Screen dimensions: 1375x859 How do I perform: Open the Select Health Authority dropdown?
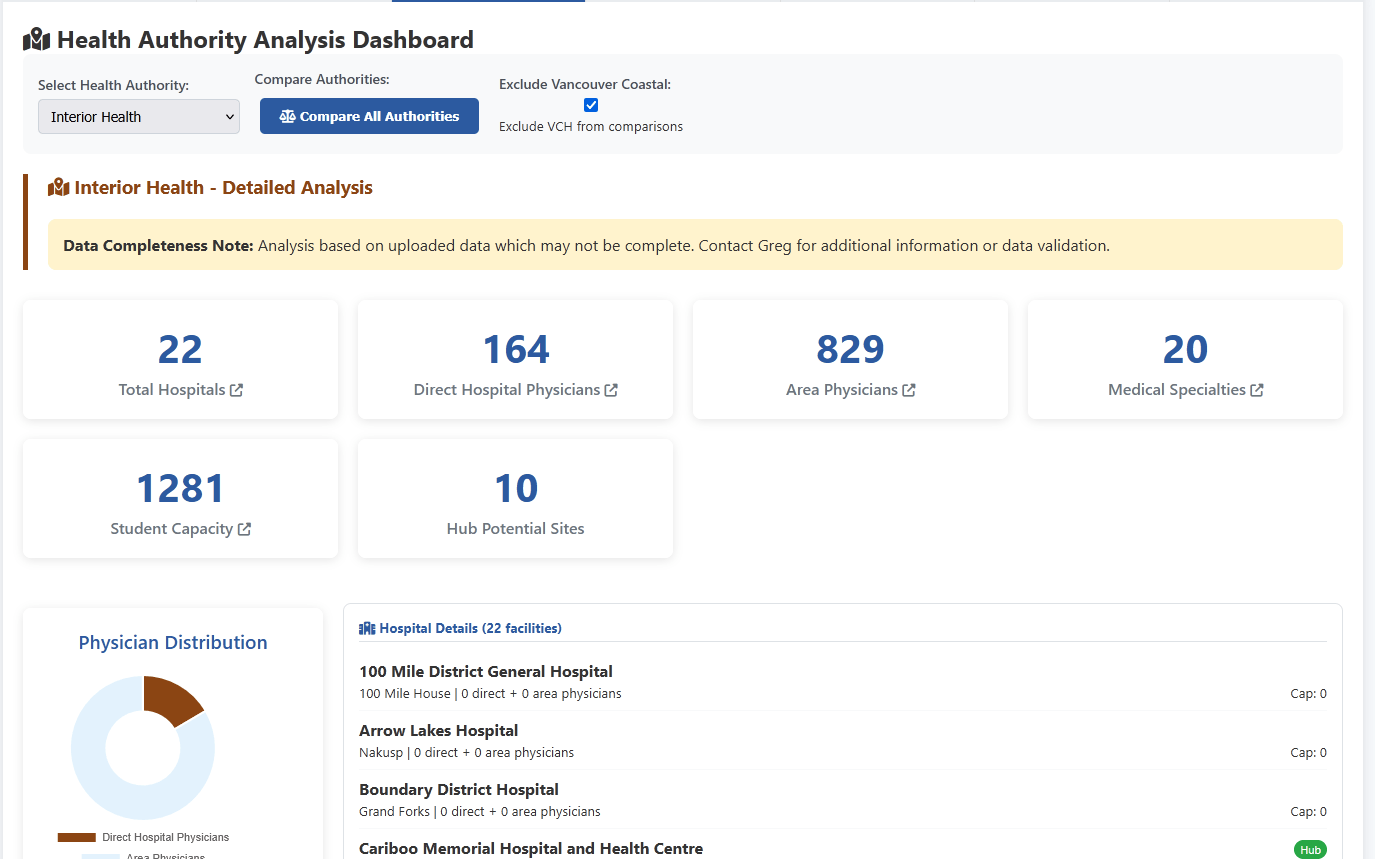point(139,116)
